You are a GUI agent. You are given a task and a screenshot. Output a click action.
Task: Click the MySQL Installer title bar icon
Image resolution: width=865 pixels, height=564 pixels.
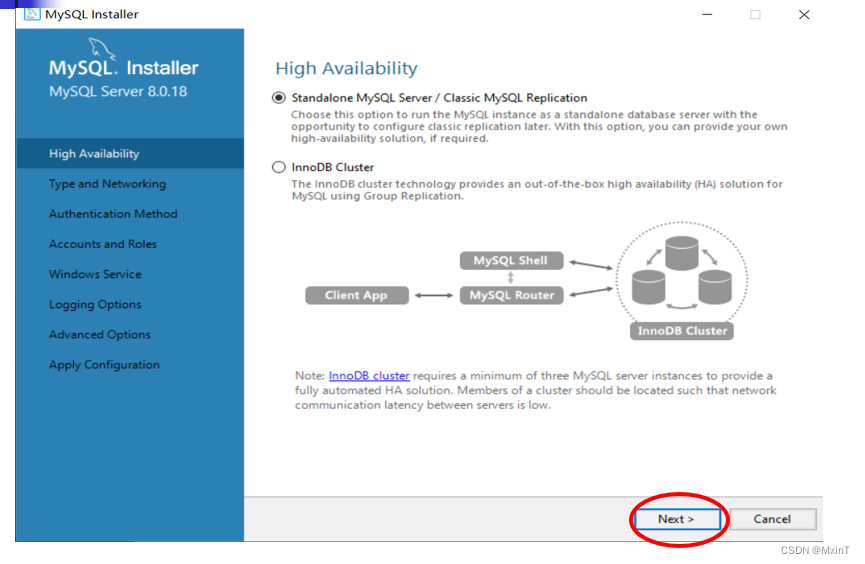tap(32, 13)
